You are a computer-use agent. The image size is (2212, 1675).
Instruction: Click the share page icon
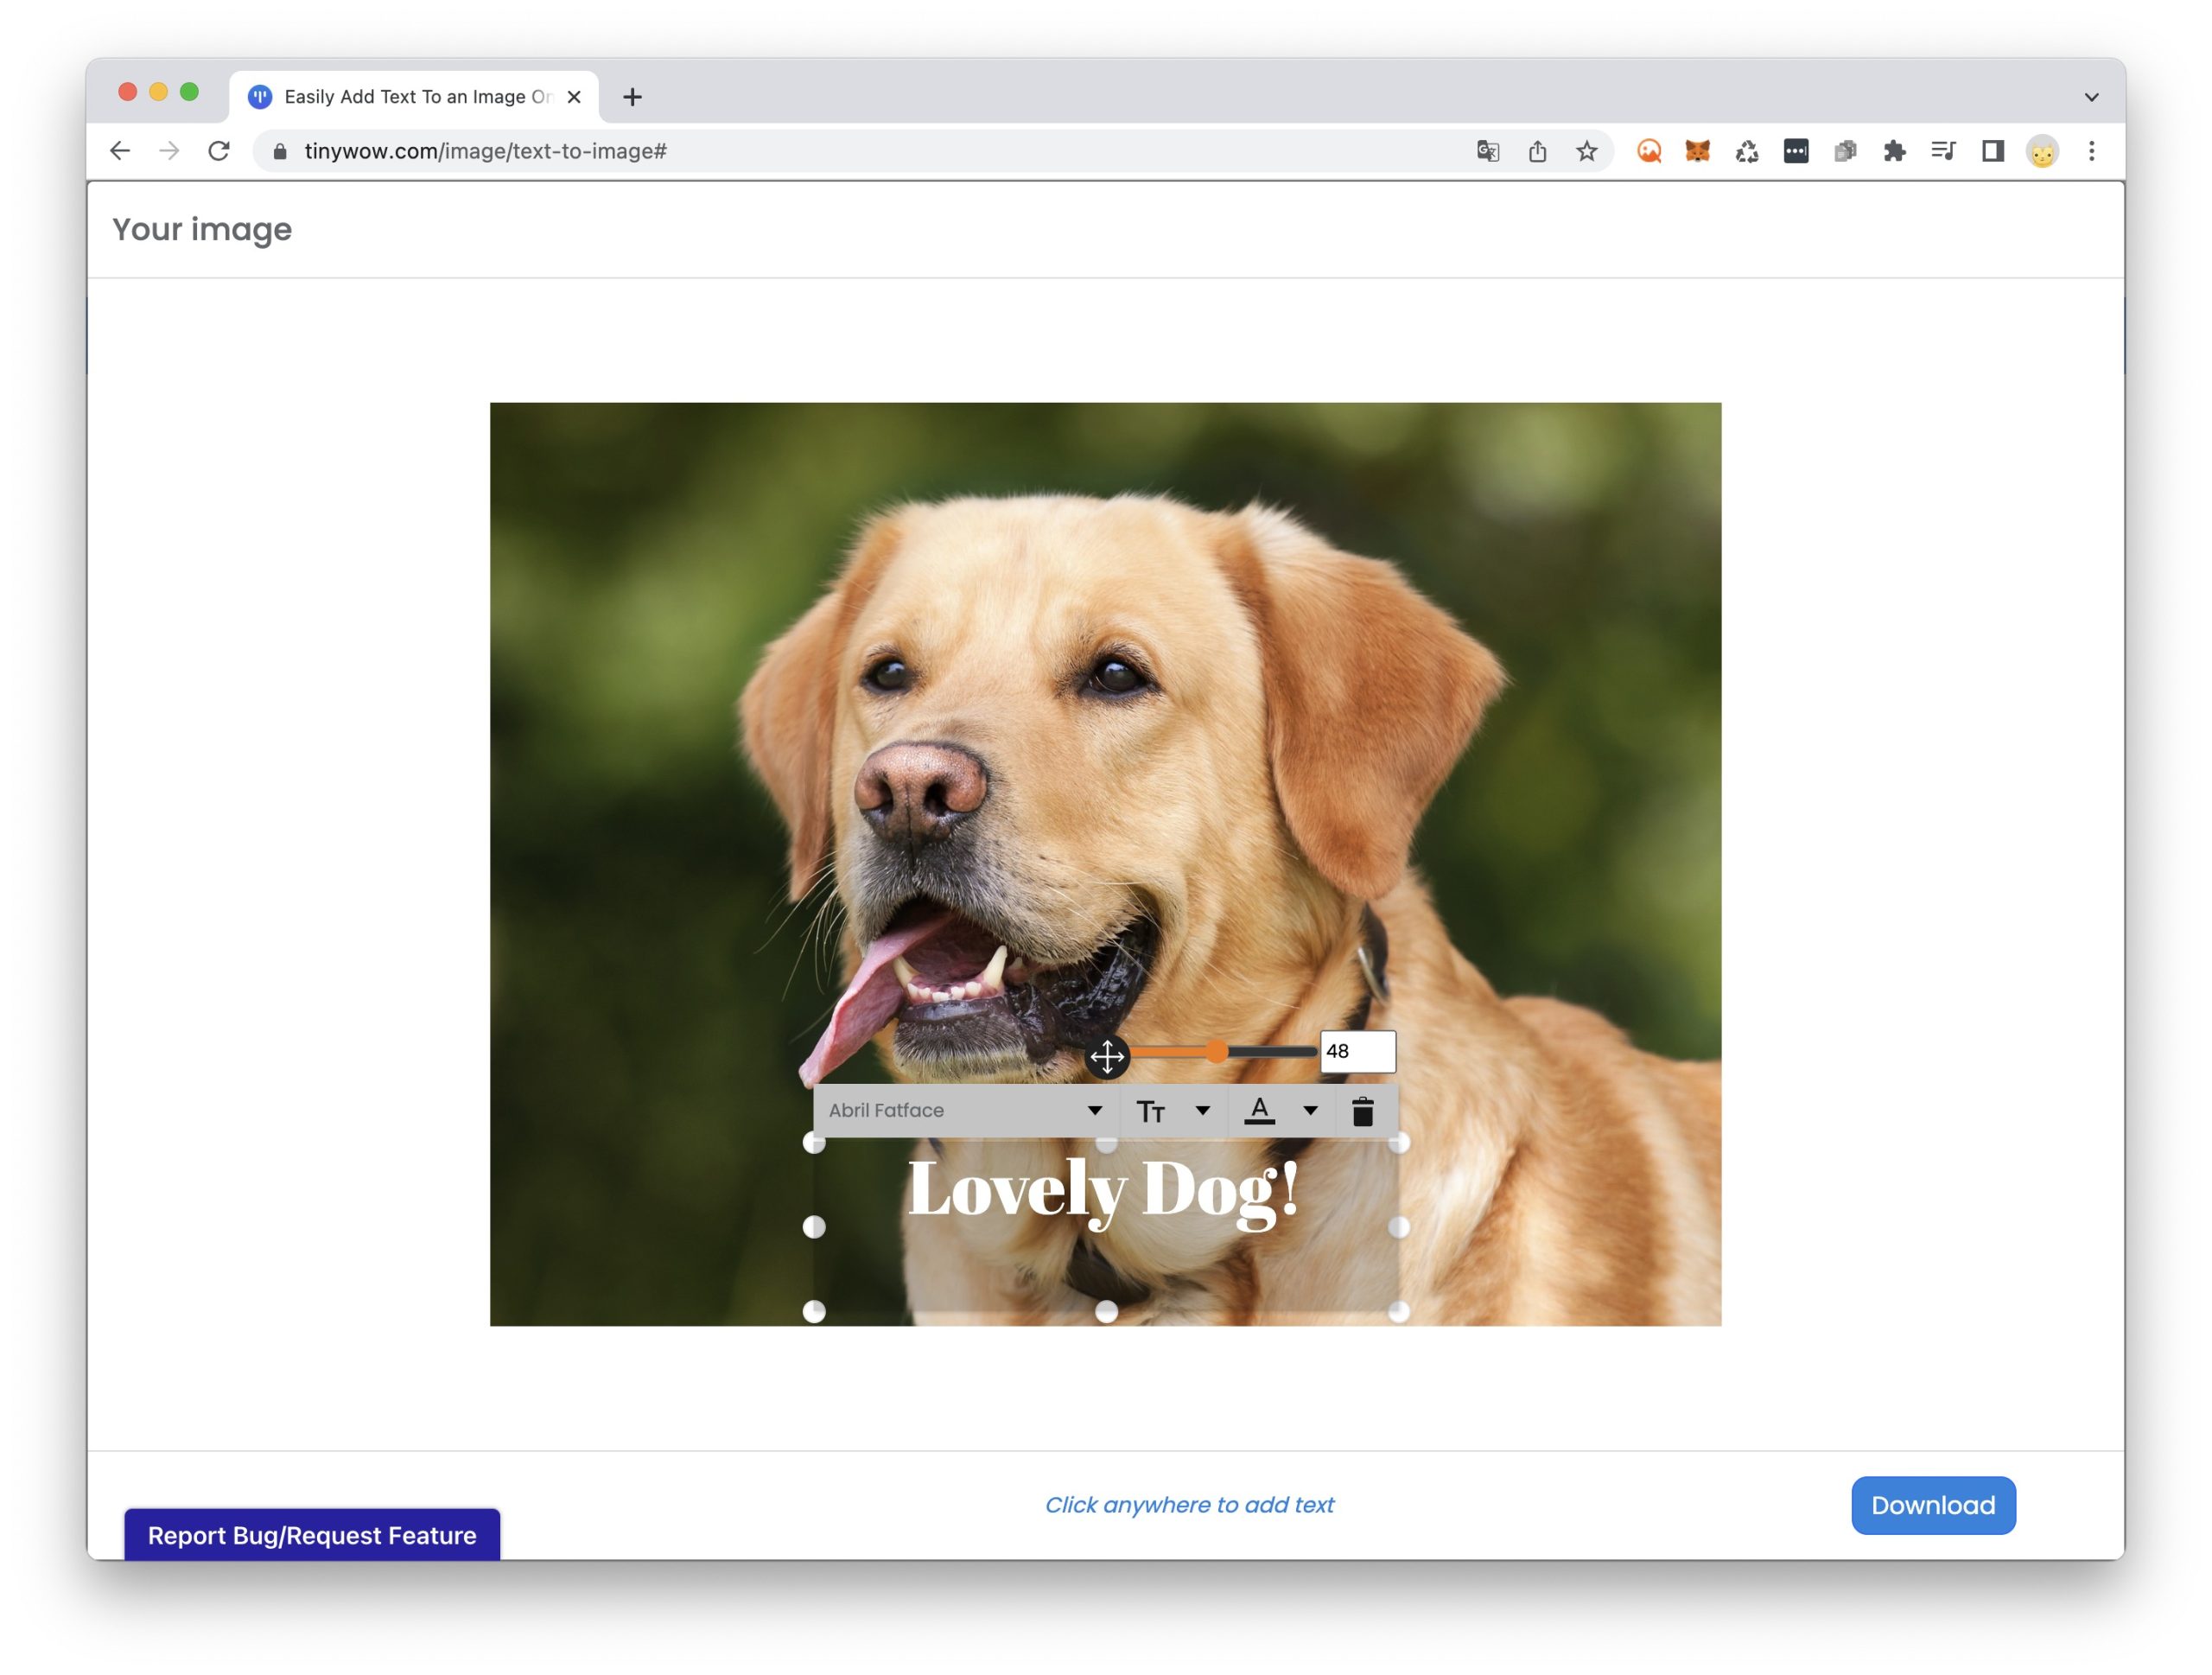[x=1537, y=151]
